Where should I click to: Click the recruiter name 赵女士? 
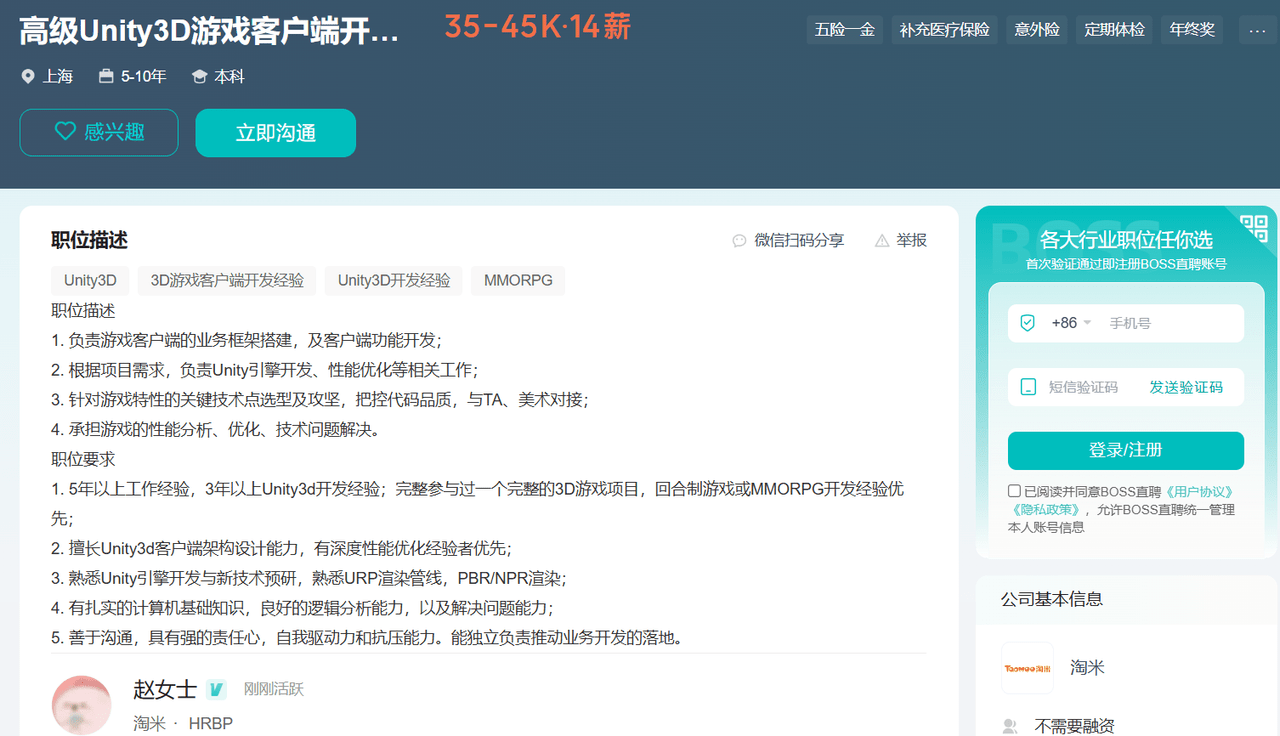165,689
